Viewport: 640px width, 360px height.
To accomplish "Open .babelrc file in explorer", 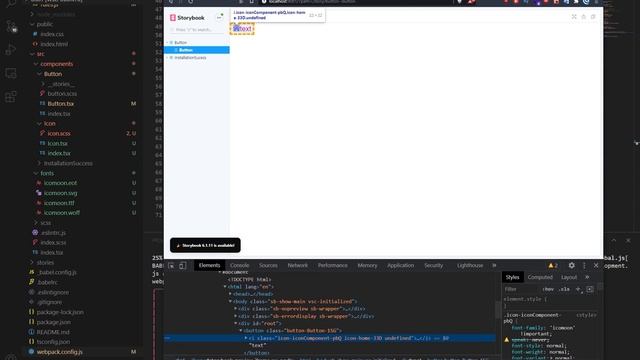I will point(47,282).
